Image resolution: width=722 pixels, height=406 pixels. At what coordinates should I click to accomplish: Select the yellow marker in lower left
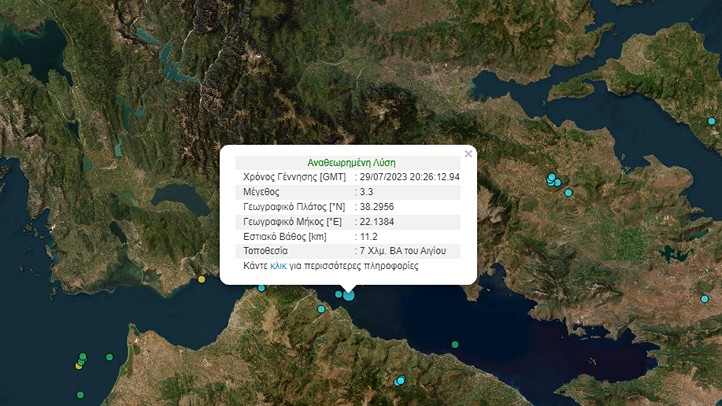[79, 366]
